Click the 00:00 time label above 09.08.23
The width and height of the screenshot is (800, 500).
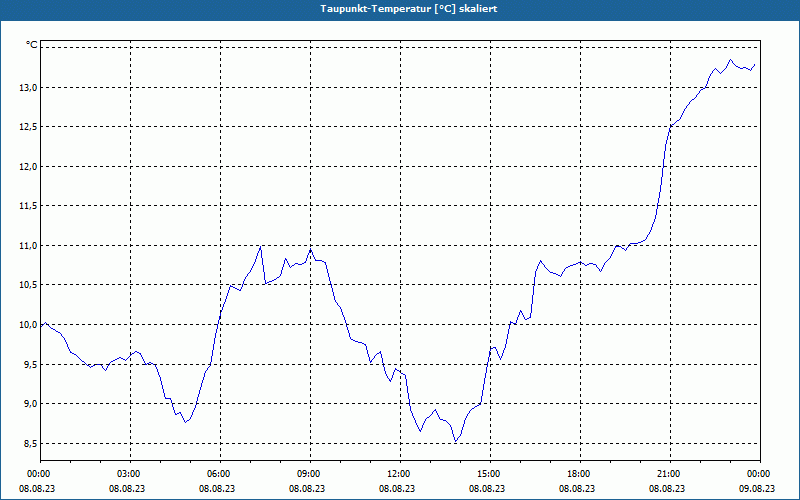pyautogui.click(x=760, y=474)
